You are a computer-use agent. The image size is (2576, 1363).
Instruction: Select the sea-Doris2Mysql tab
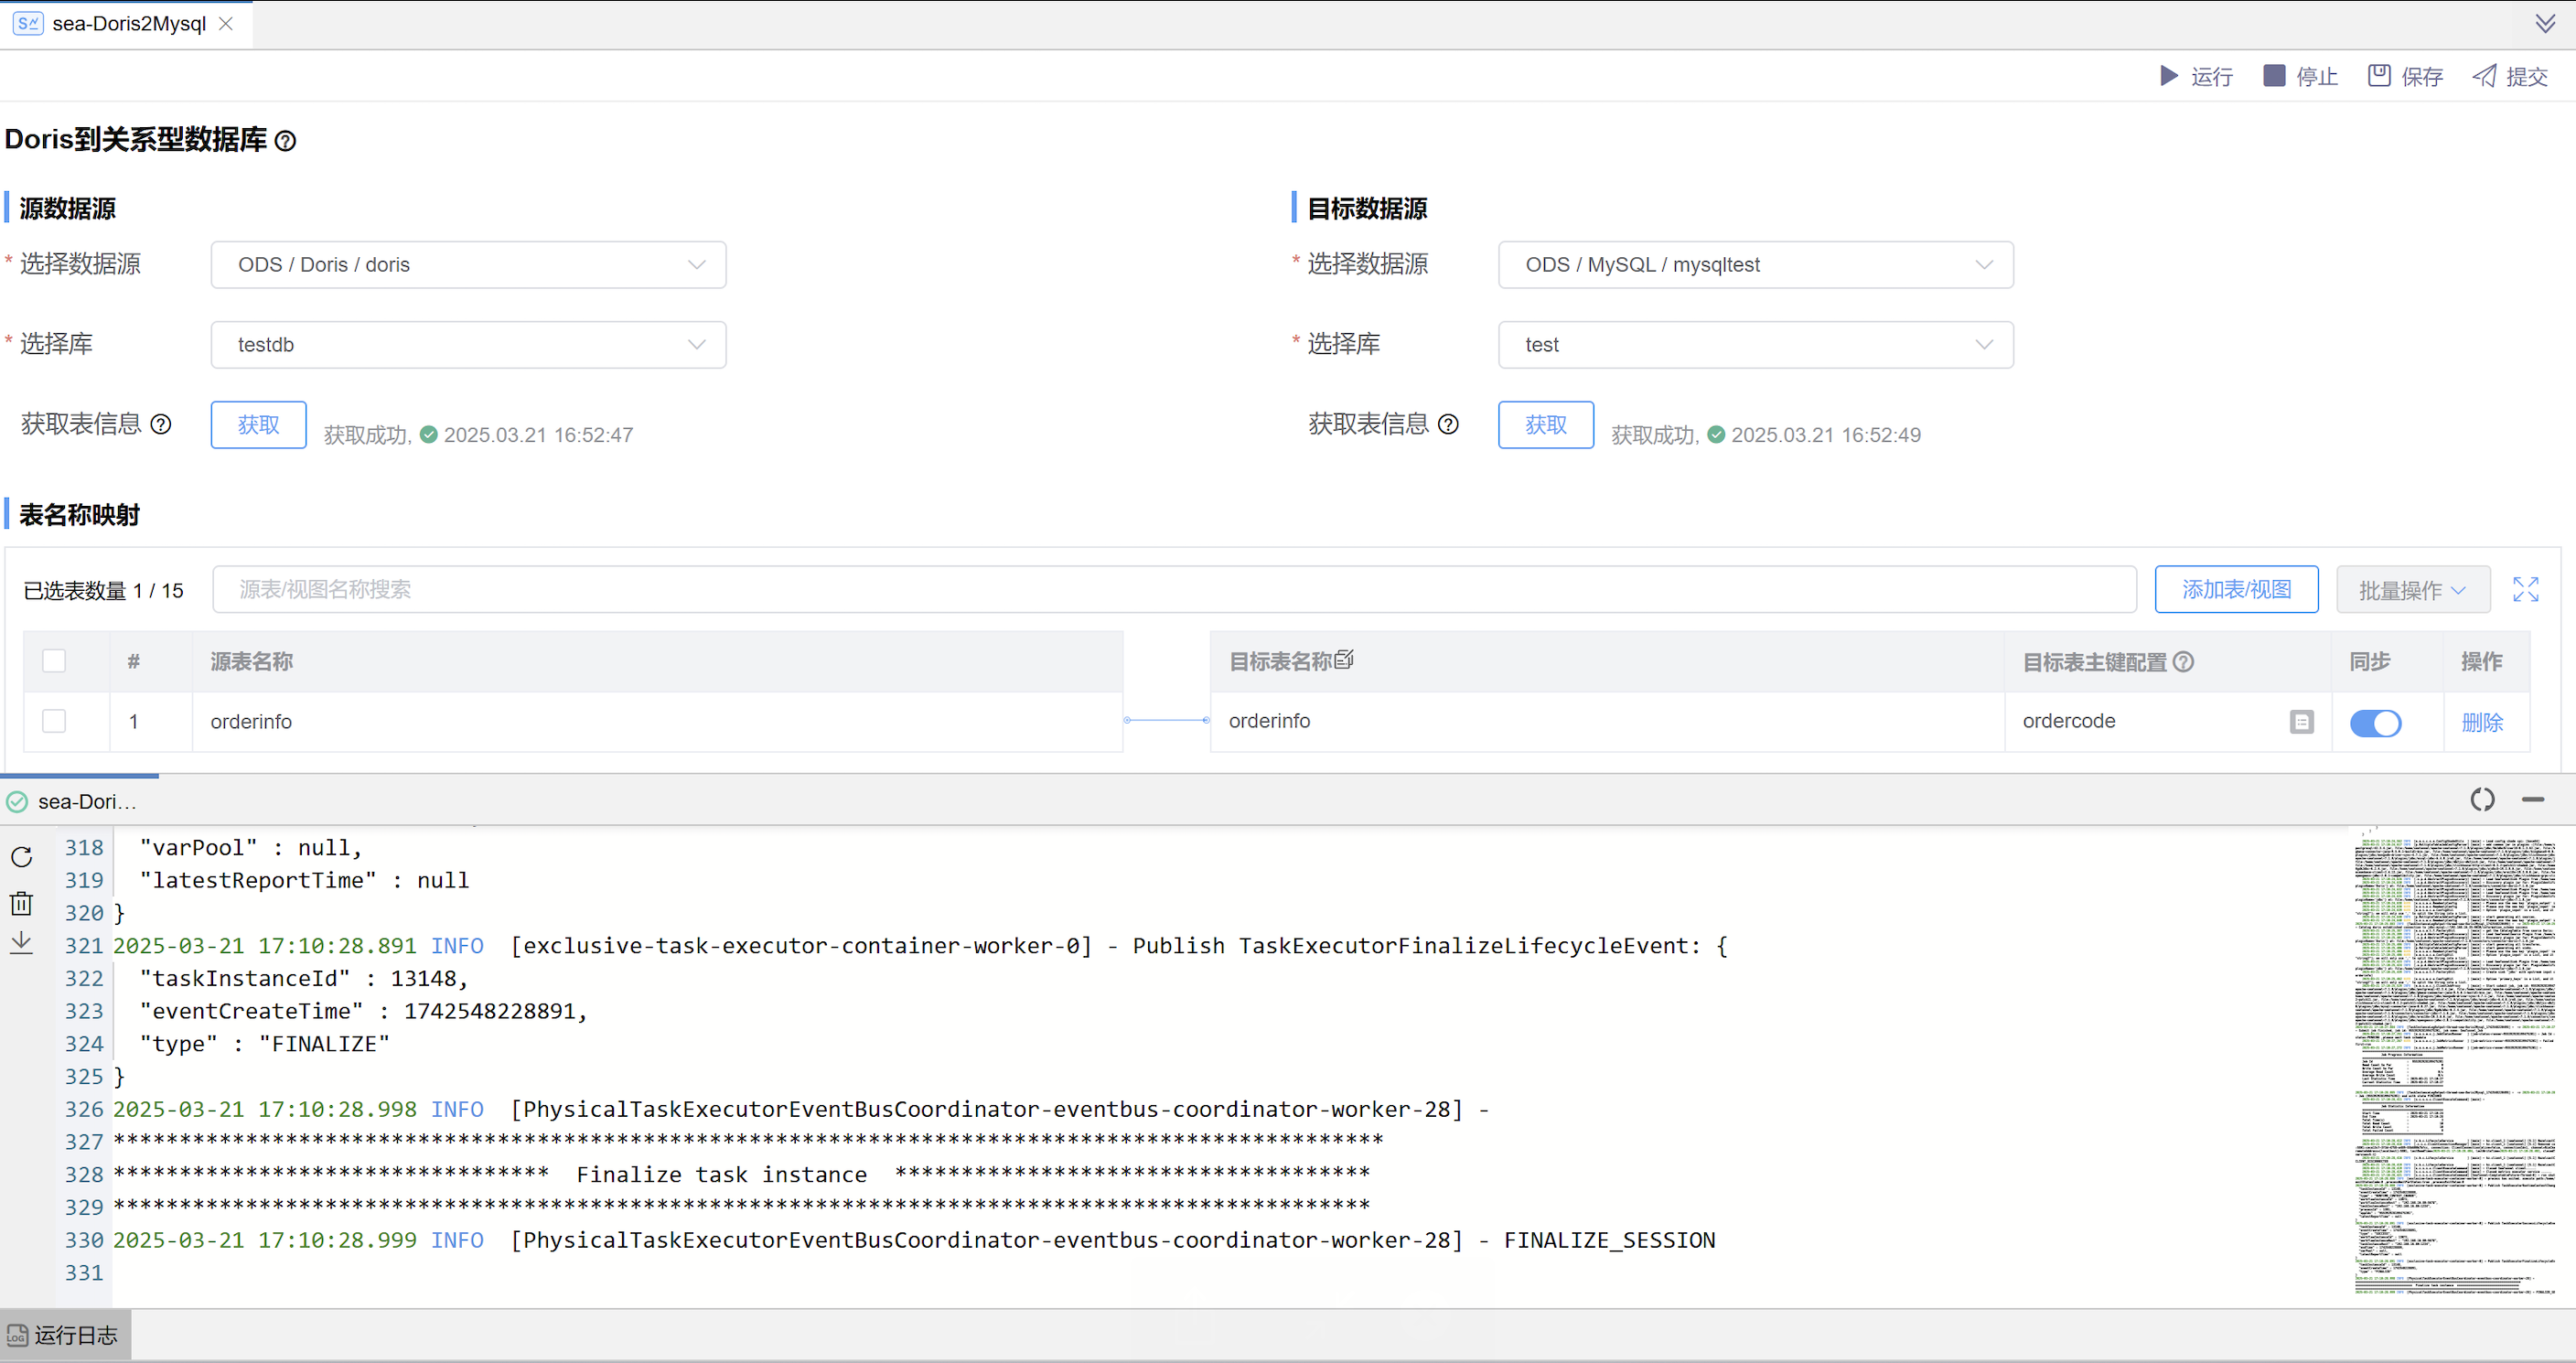(x=127, y=24)
